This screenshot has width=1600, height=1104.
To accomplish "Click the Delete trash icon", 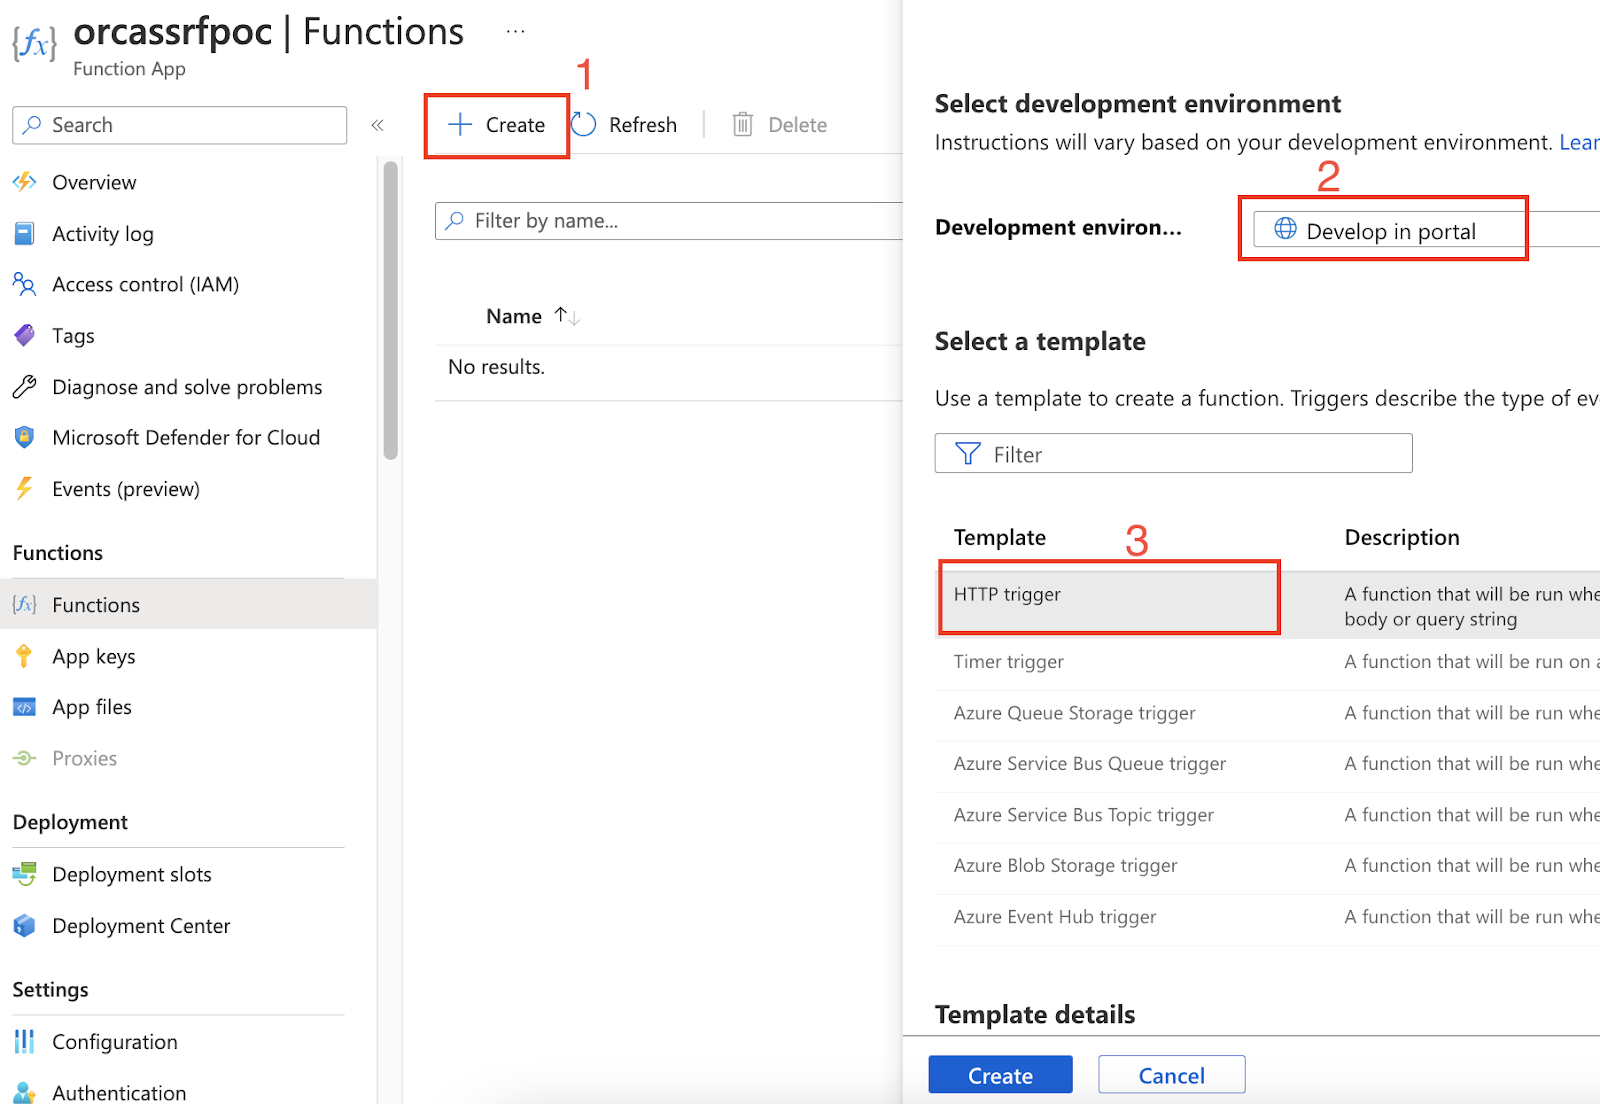I will (x=742, y=124).
